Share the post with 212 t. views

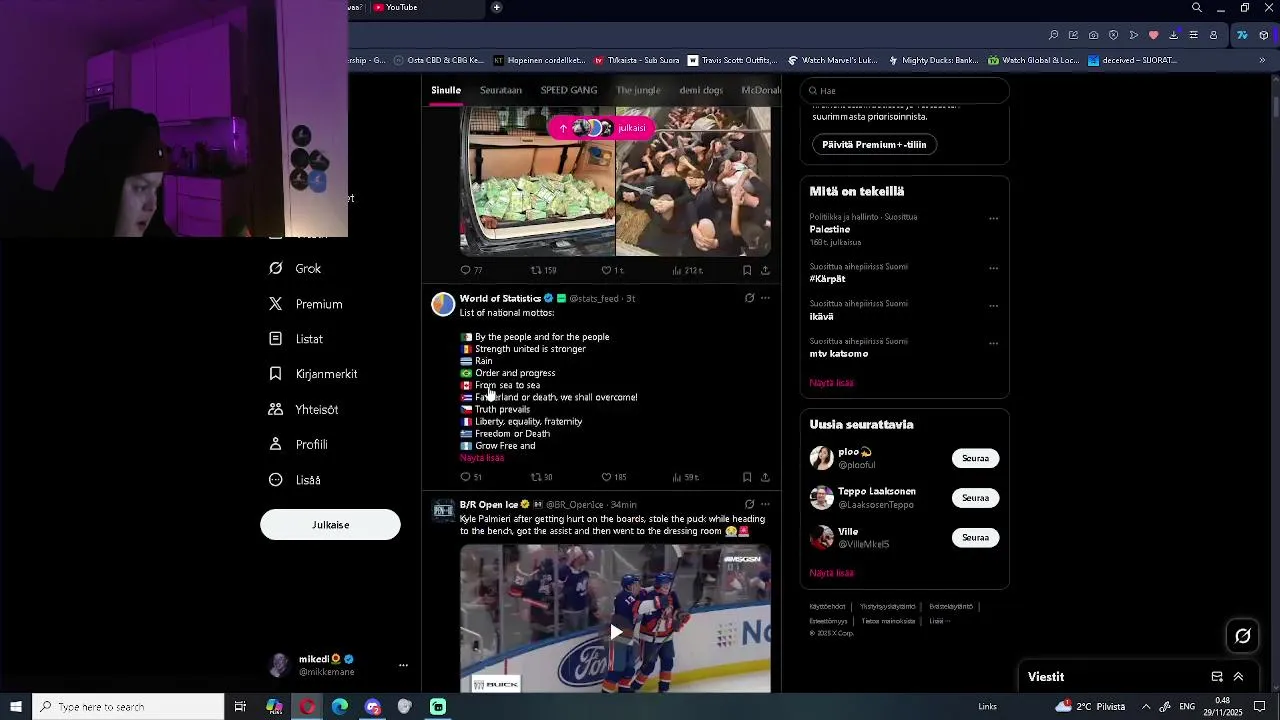[765, 270]
